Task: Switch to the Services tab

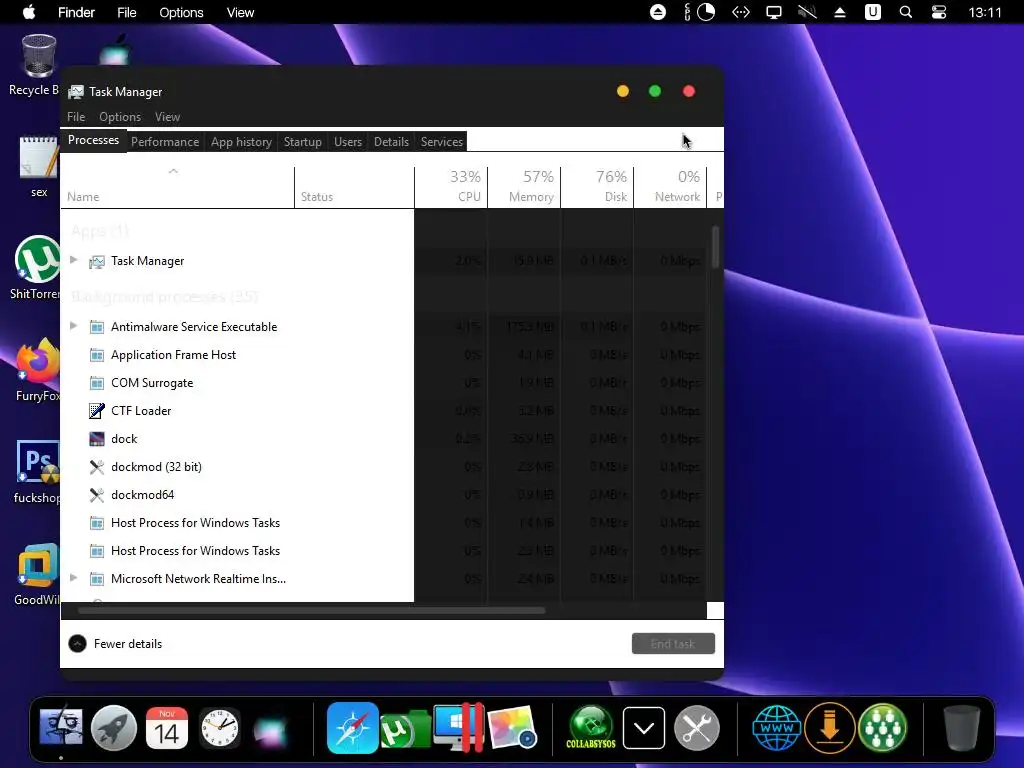Action: pos(441,142)
